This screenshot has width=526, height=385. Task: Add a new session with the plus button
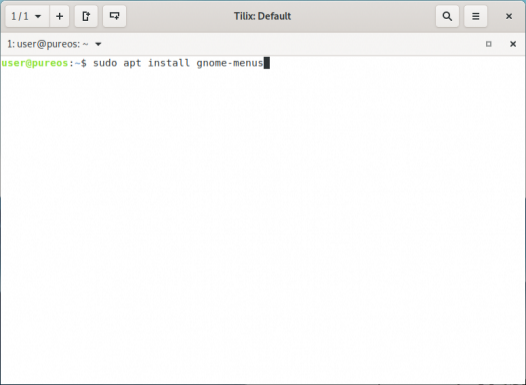point(59,16)
